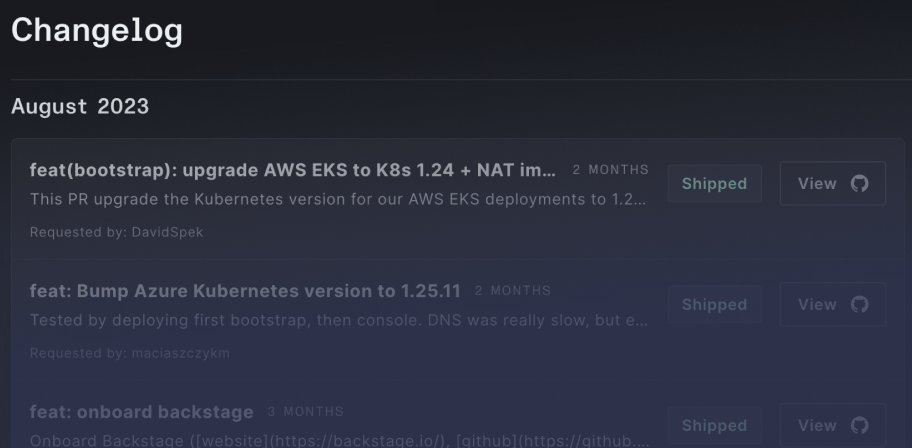This screenshot has width=912, height=448.
Task: Open the 'Bump Azure Kubernetes version to 1.25.11' title
Action: [245, 291]
